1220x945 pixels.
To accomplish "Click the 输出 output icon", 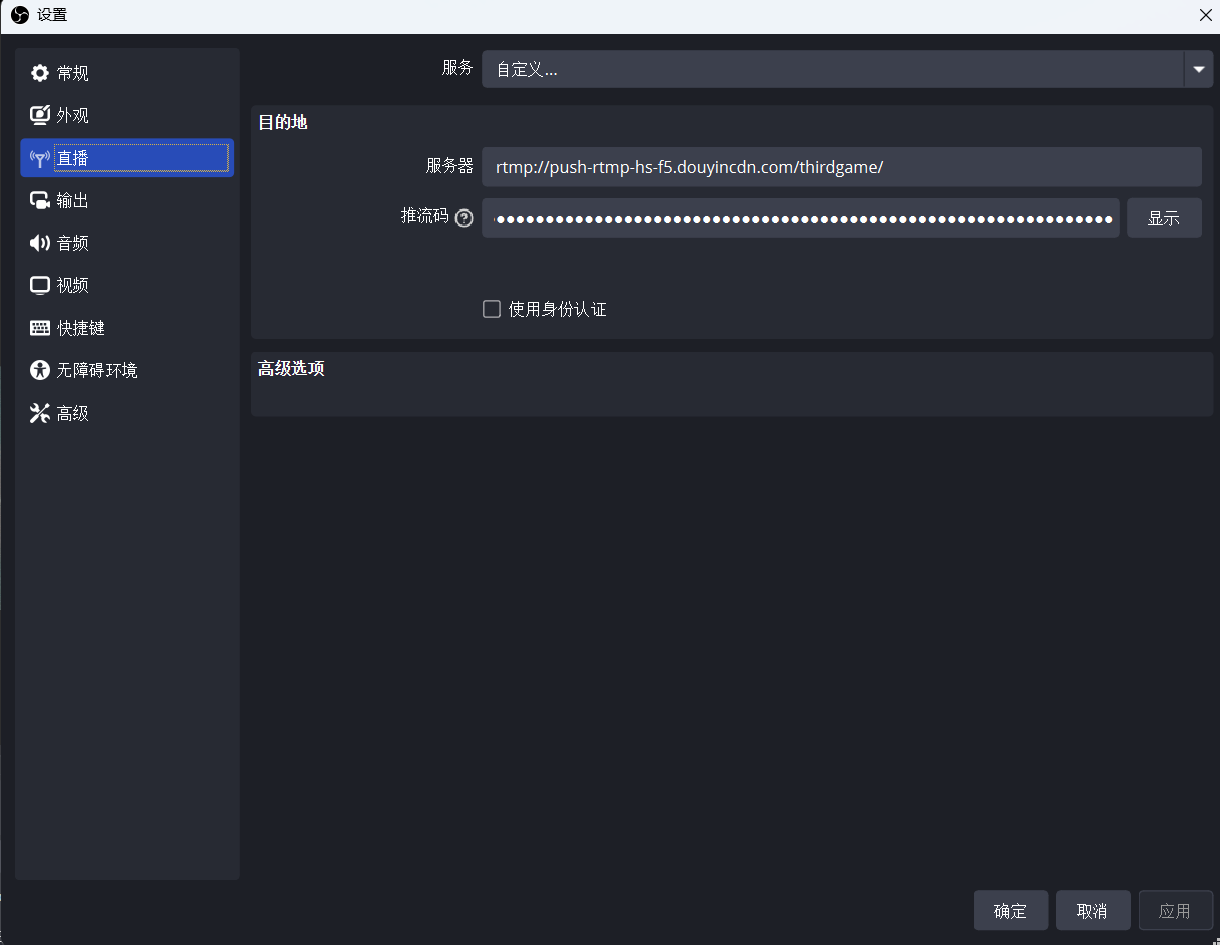I will click(x=40, y=201).
